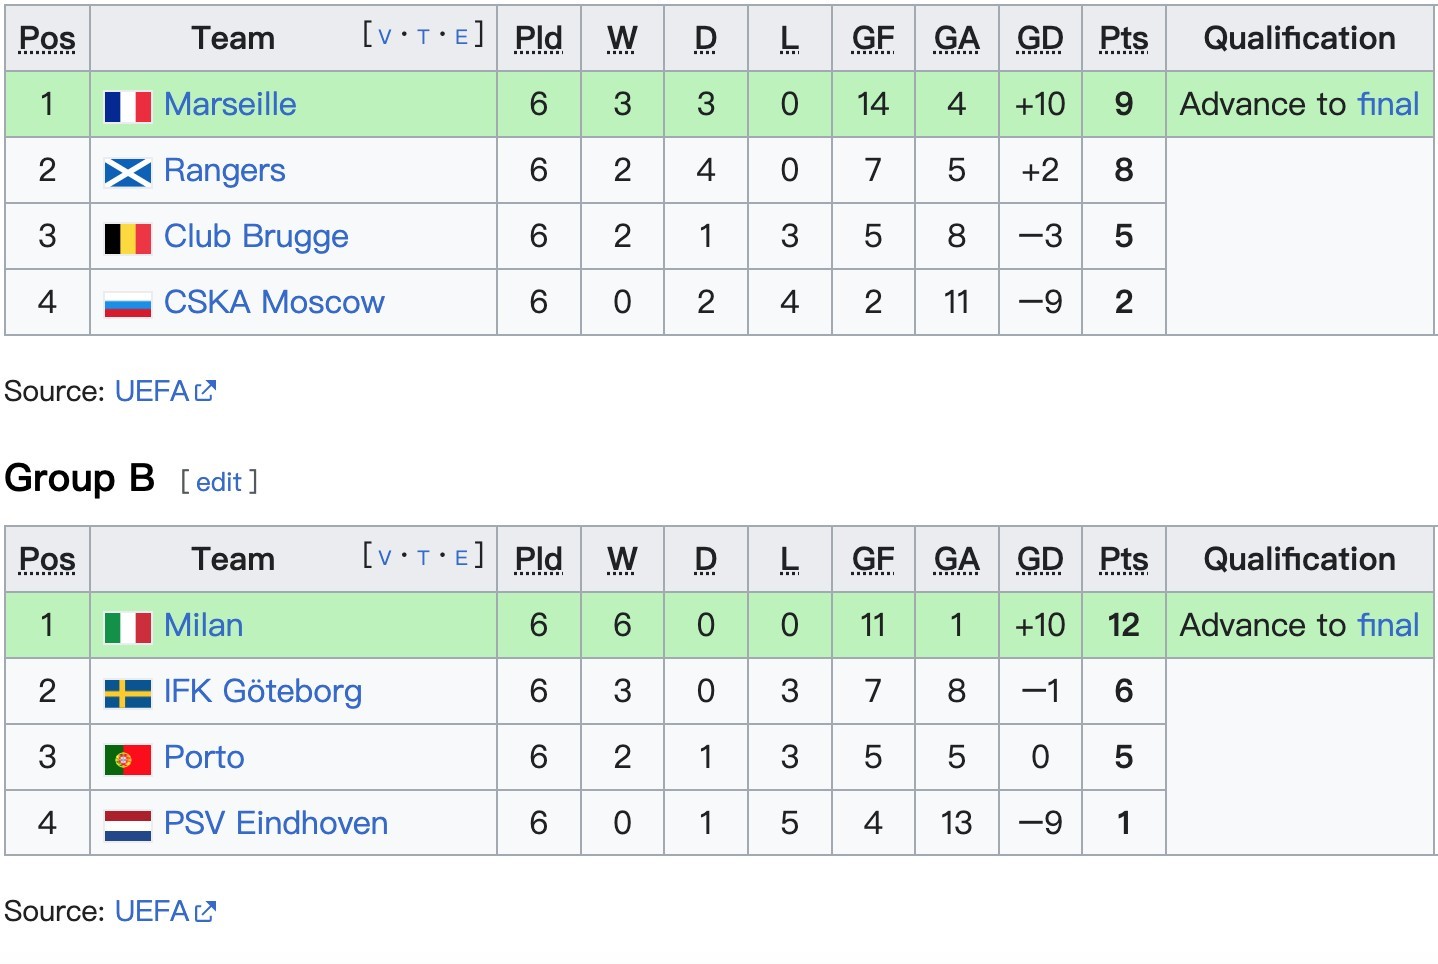Open the PSV Eindhoven link

click(x=275, y=823)
